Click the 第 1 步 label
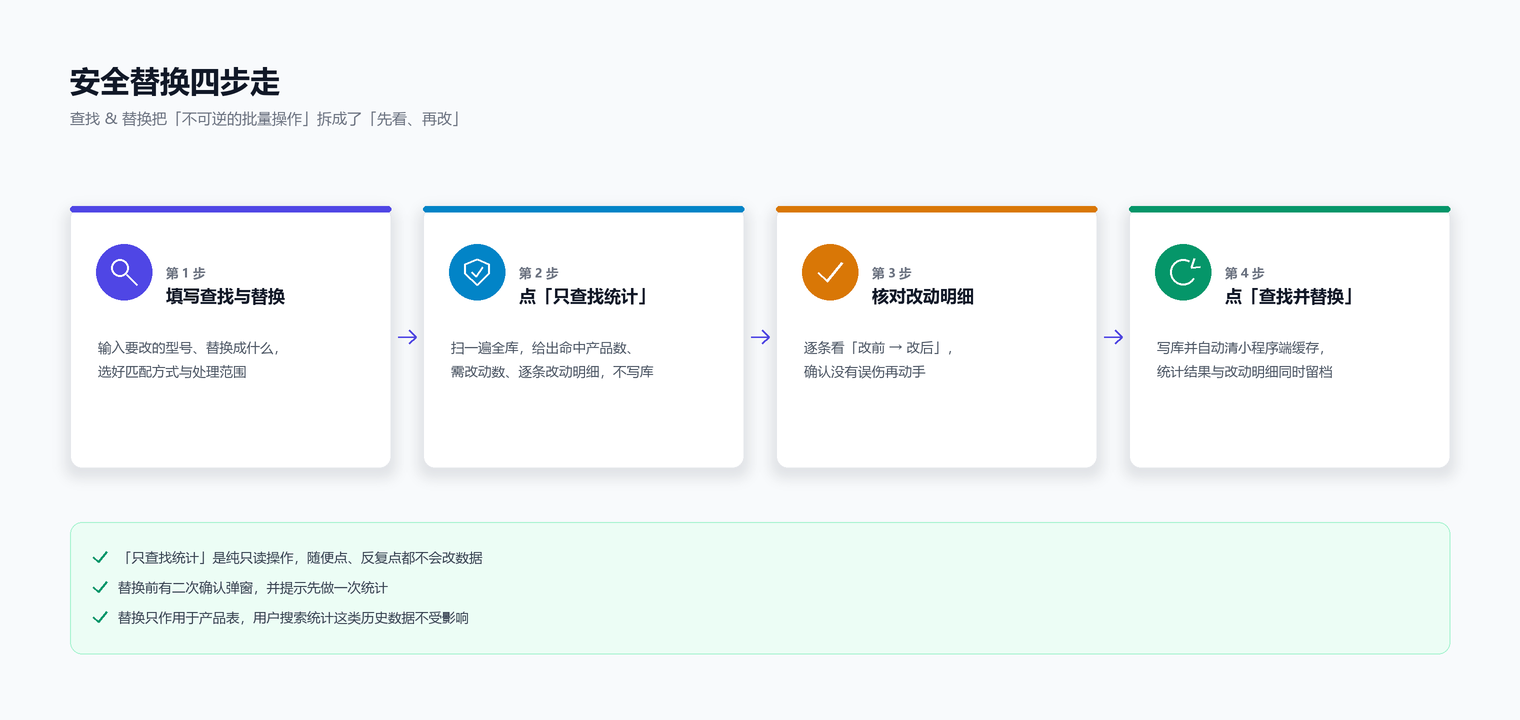 186,273
